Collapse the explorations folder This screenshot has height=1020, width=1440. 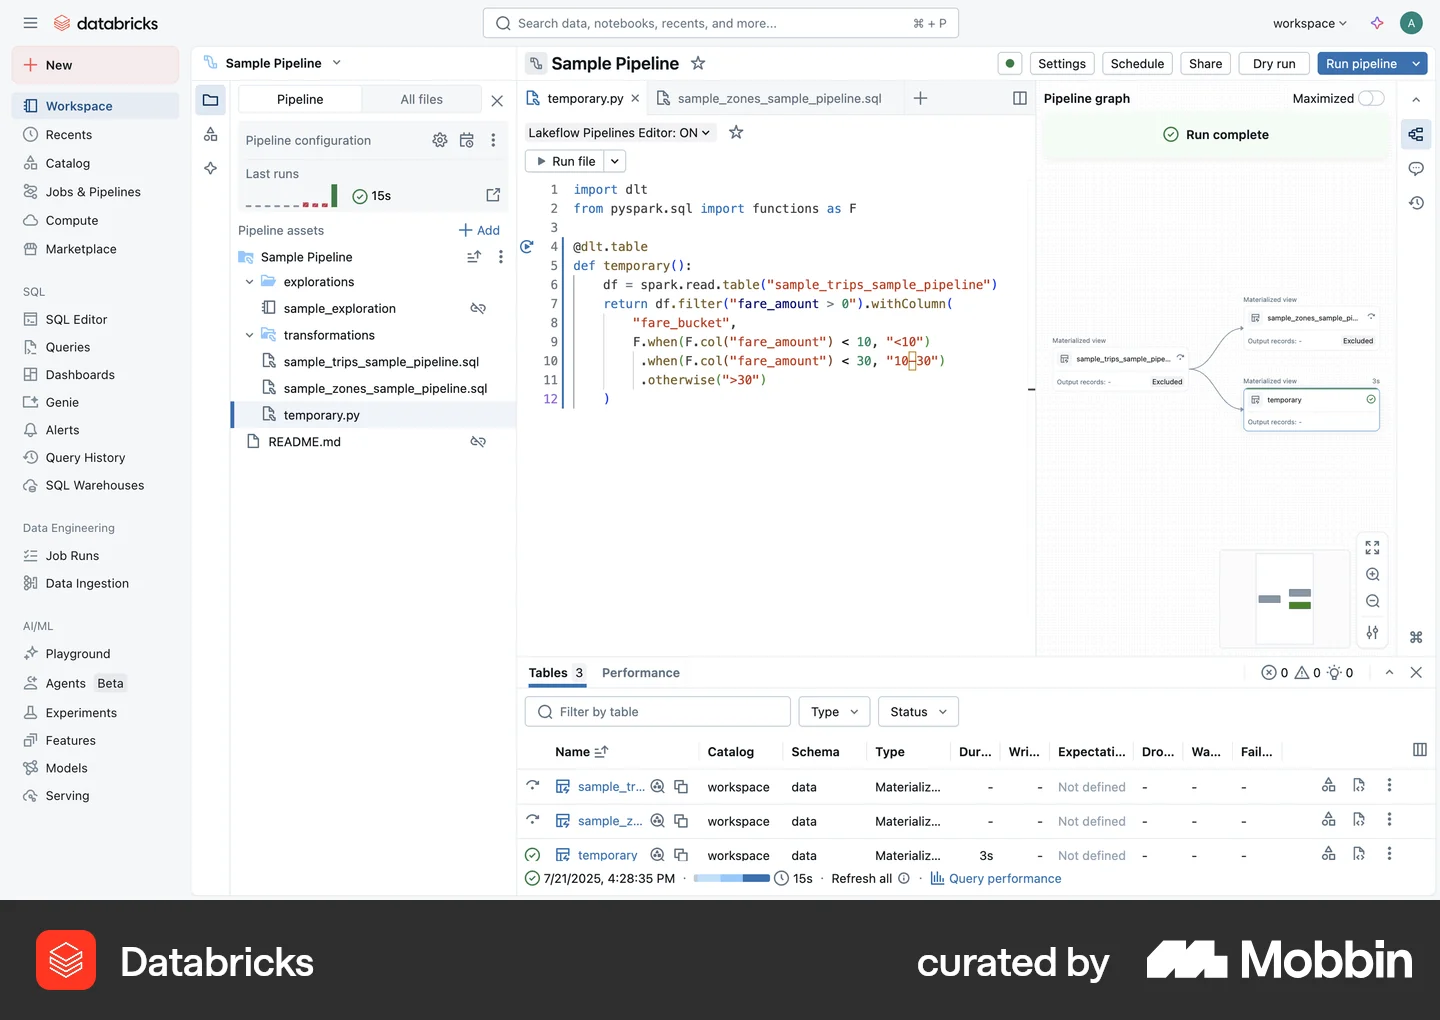click(250, 282)
